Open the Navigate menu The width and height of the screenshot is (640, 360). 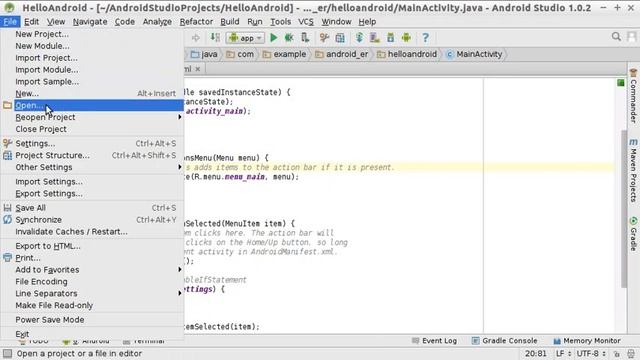[90, 22]
